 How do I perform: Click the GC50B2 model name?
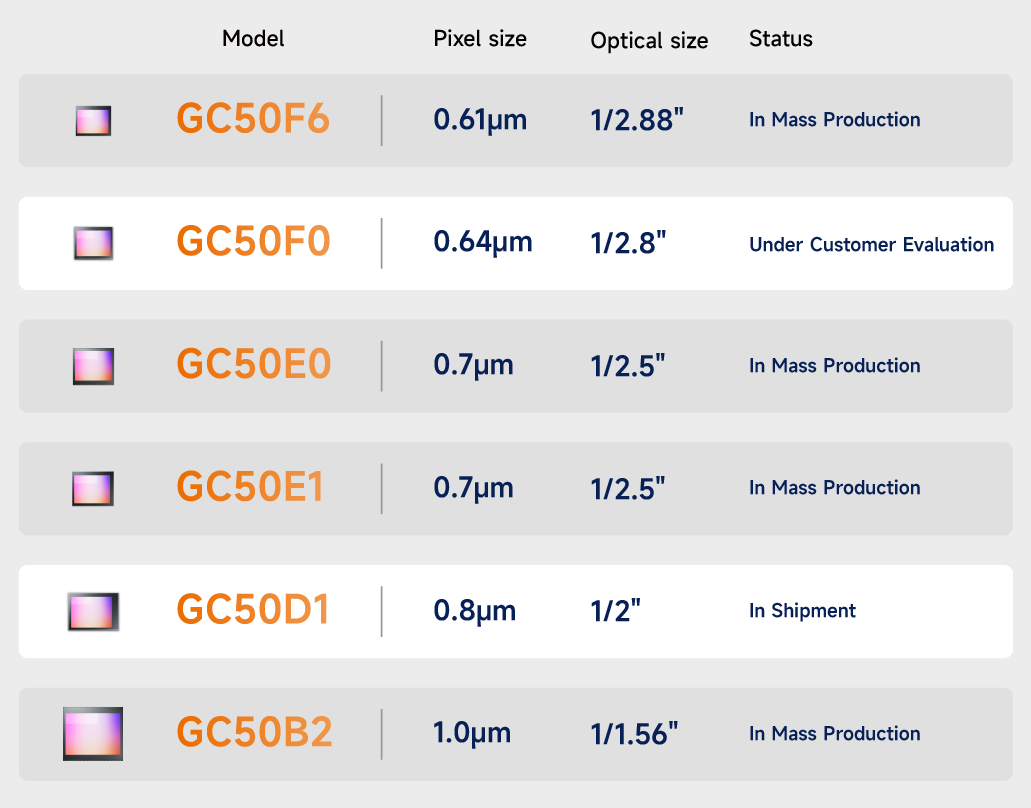pos(254,733)
